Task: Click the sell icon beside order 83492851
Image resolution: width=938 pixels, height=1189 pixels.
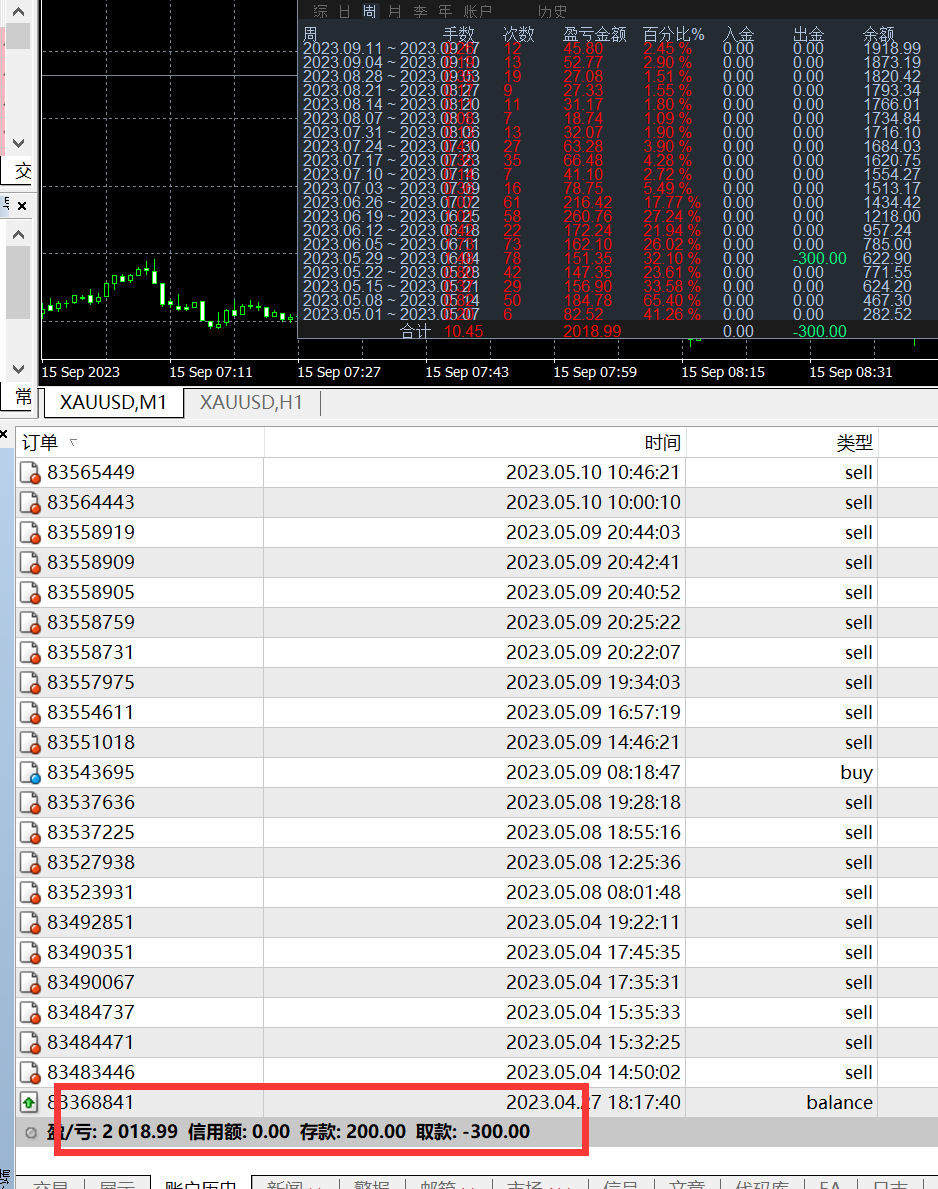Action: 30,923
